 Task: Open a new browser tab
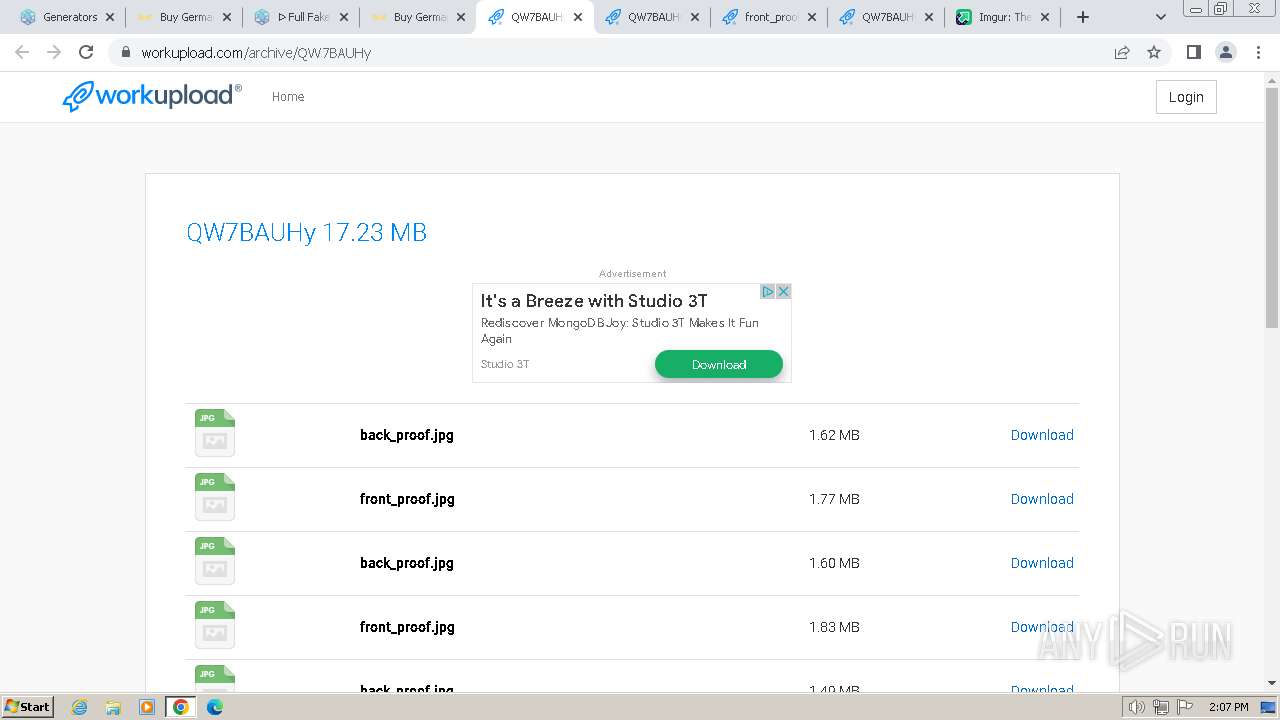click(x=1083, y=17)
